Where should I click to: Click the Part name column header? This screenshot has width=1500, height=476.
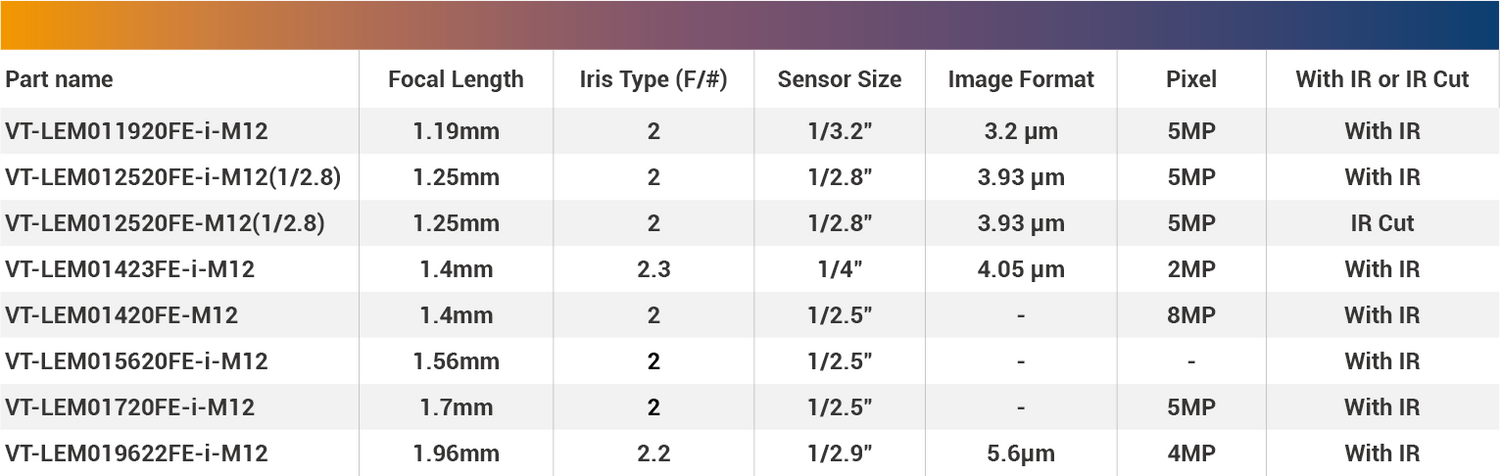(x=59, y=79)
